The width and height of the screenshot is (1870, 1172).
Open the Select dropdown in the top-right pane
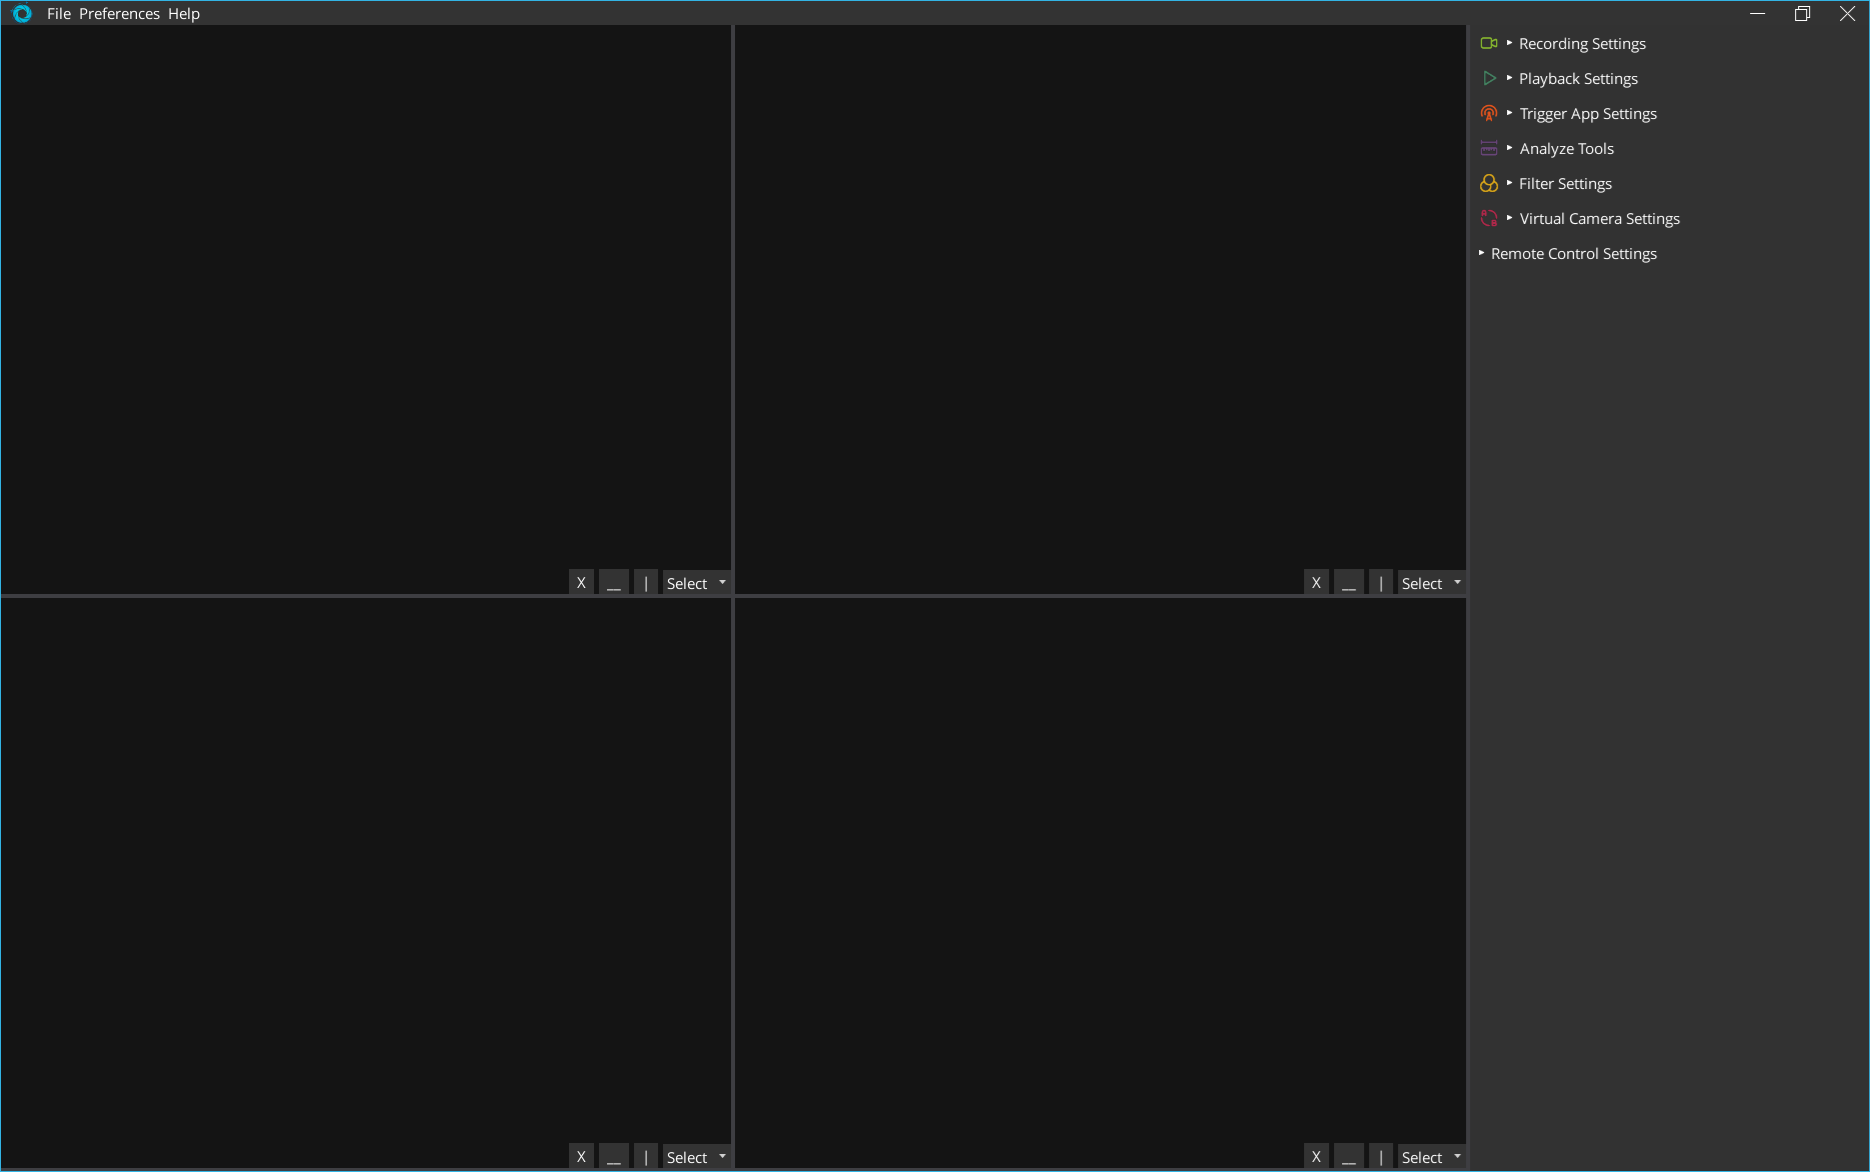point(1431,583)
